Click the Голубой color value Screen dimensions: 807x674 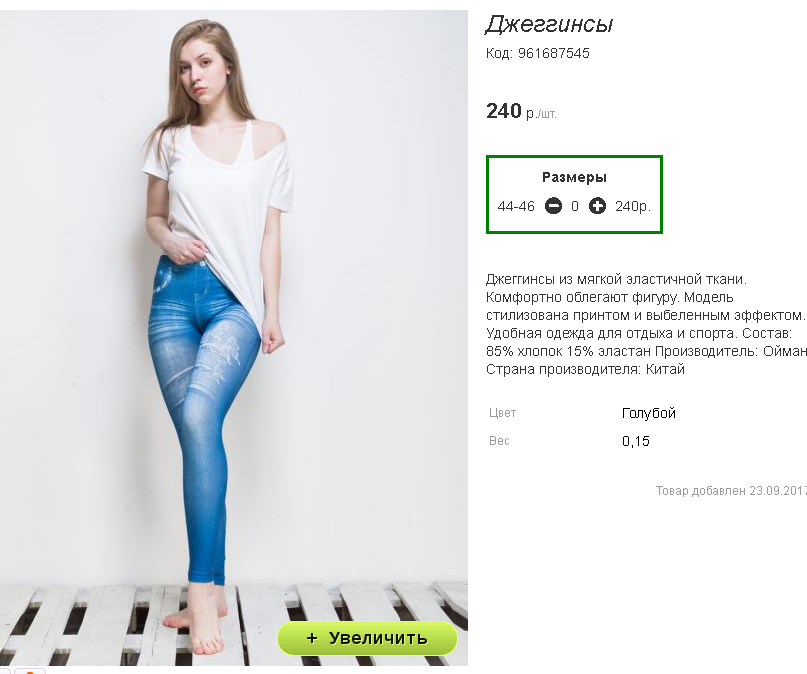(648, 413)
